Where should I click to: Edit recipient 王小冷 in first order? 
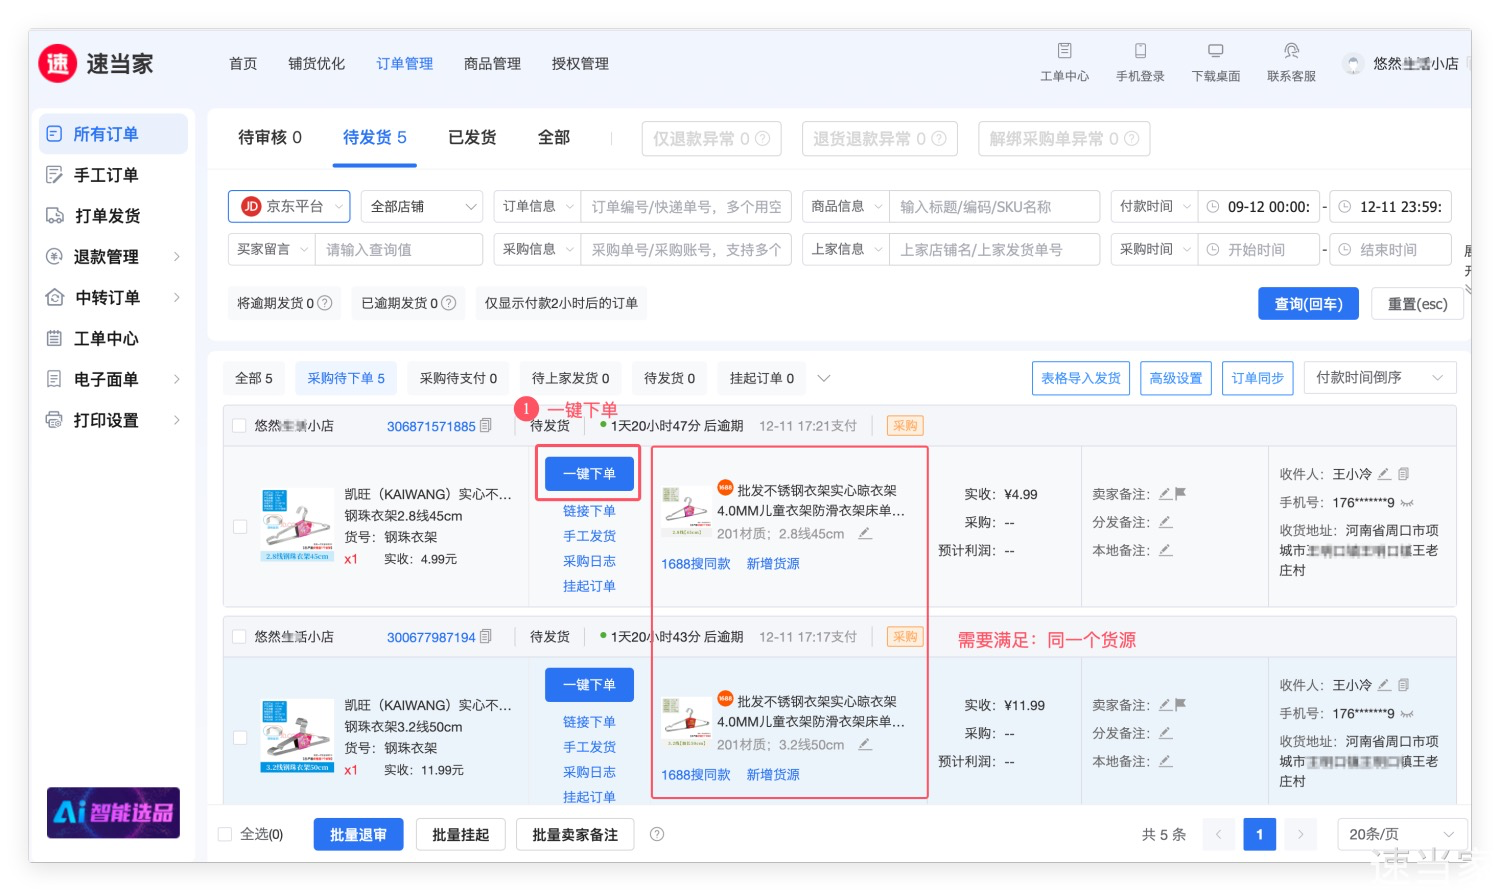tap(1384, 474)
